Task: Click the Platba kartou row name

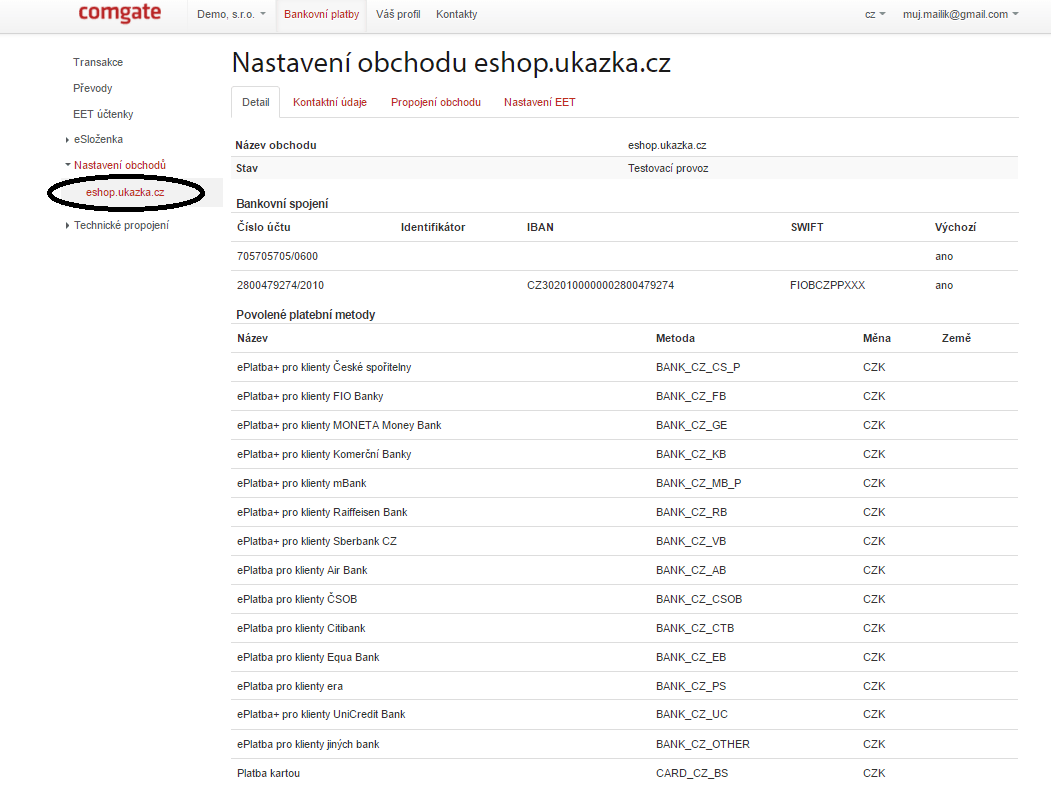Action: coord(268,774)
